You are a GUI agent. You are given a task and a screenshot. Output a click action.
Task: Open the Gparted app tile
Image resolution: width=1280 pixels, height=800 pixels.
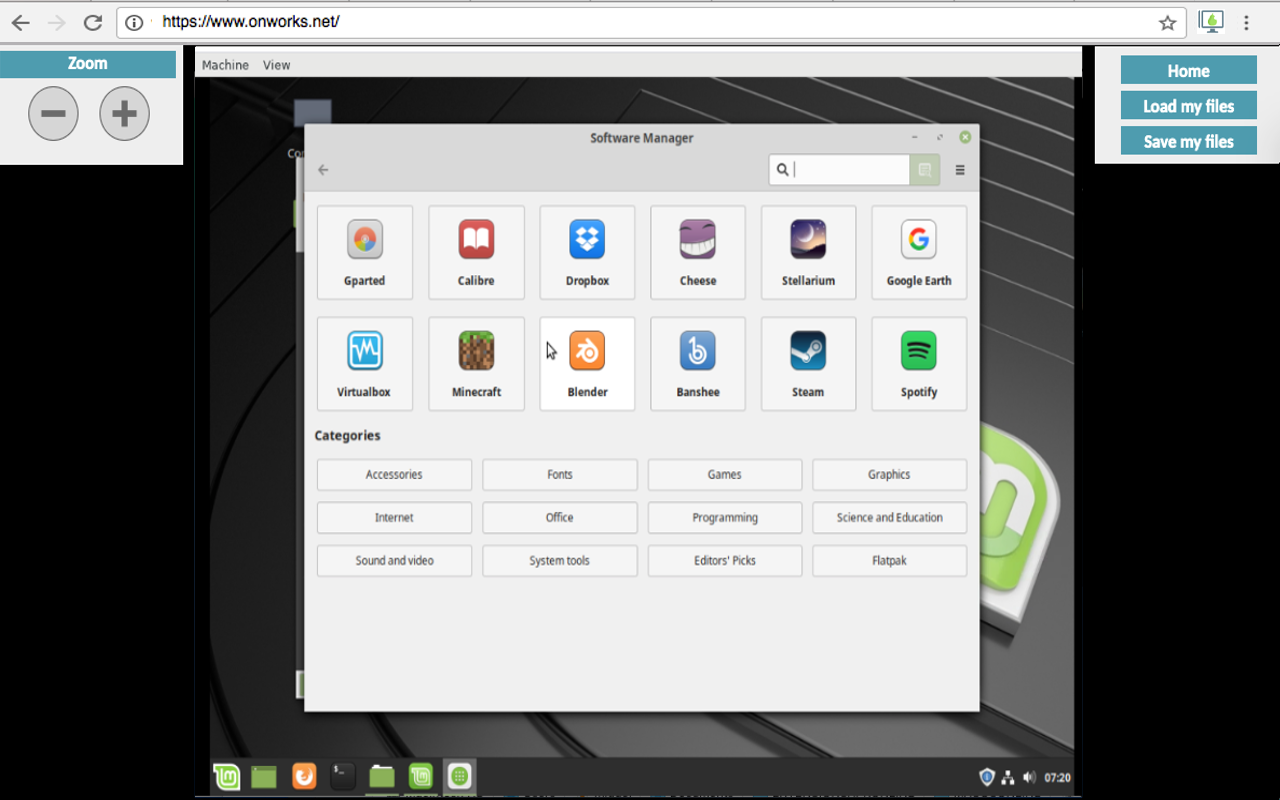pos(365,252)
